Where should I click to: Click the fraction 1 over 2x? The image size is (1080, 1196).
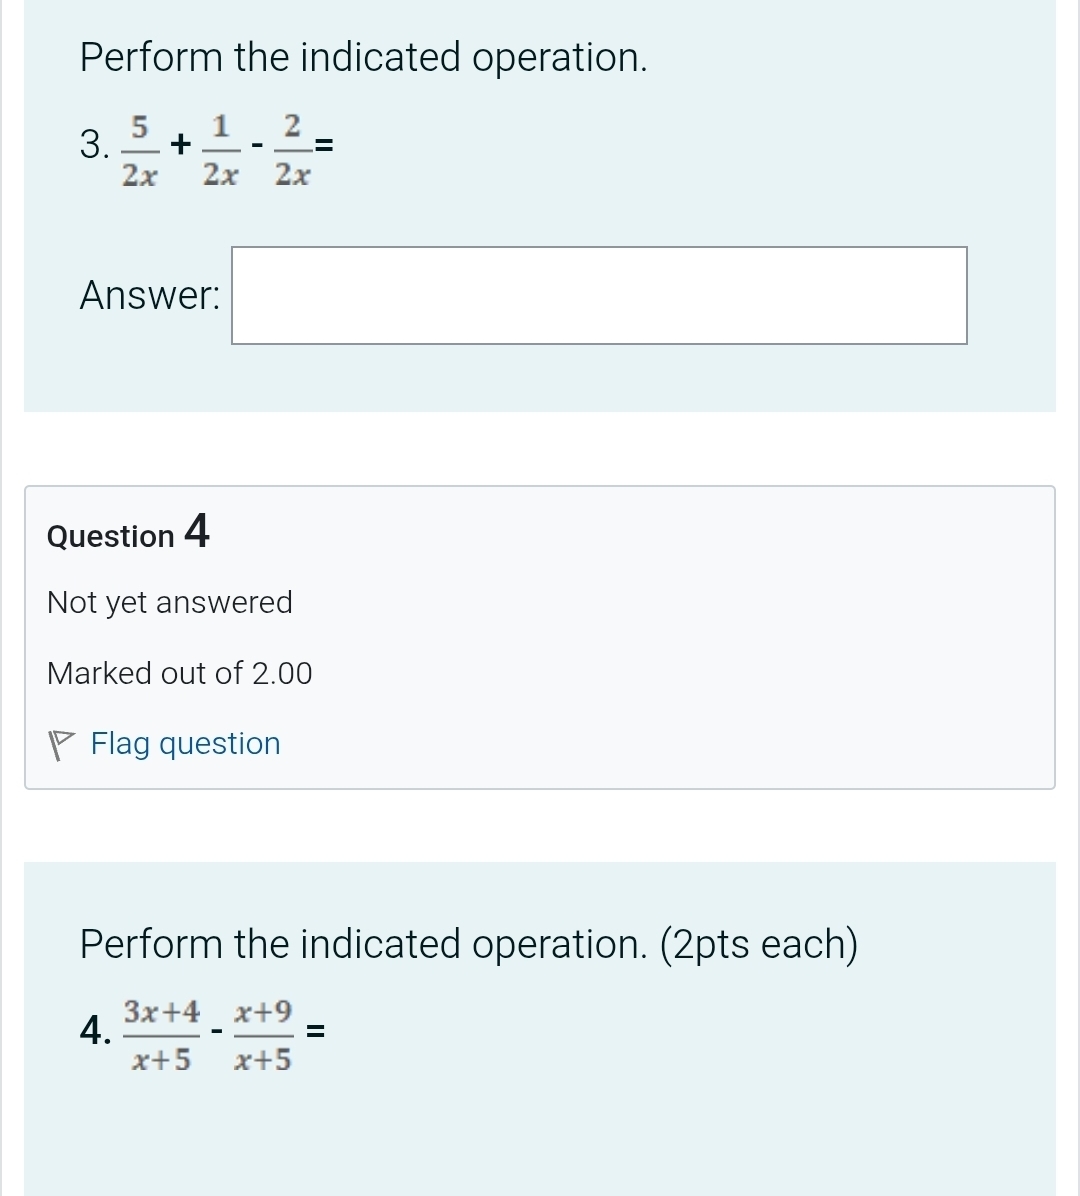click(x=221, y=148)
